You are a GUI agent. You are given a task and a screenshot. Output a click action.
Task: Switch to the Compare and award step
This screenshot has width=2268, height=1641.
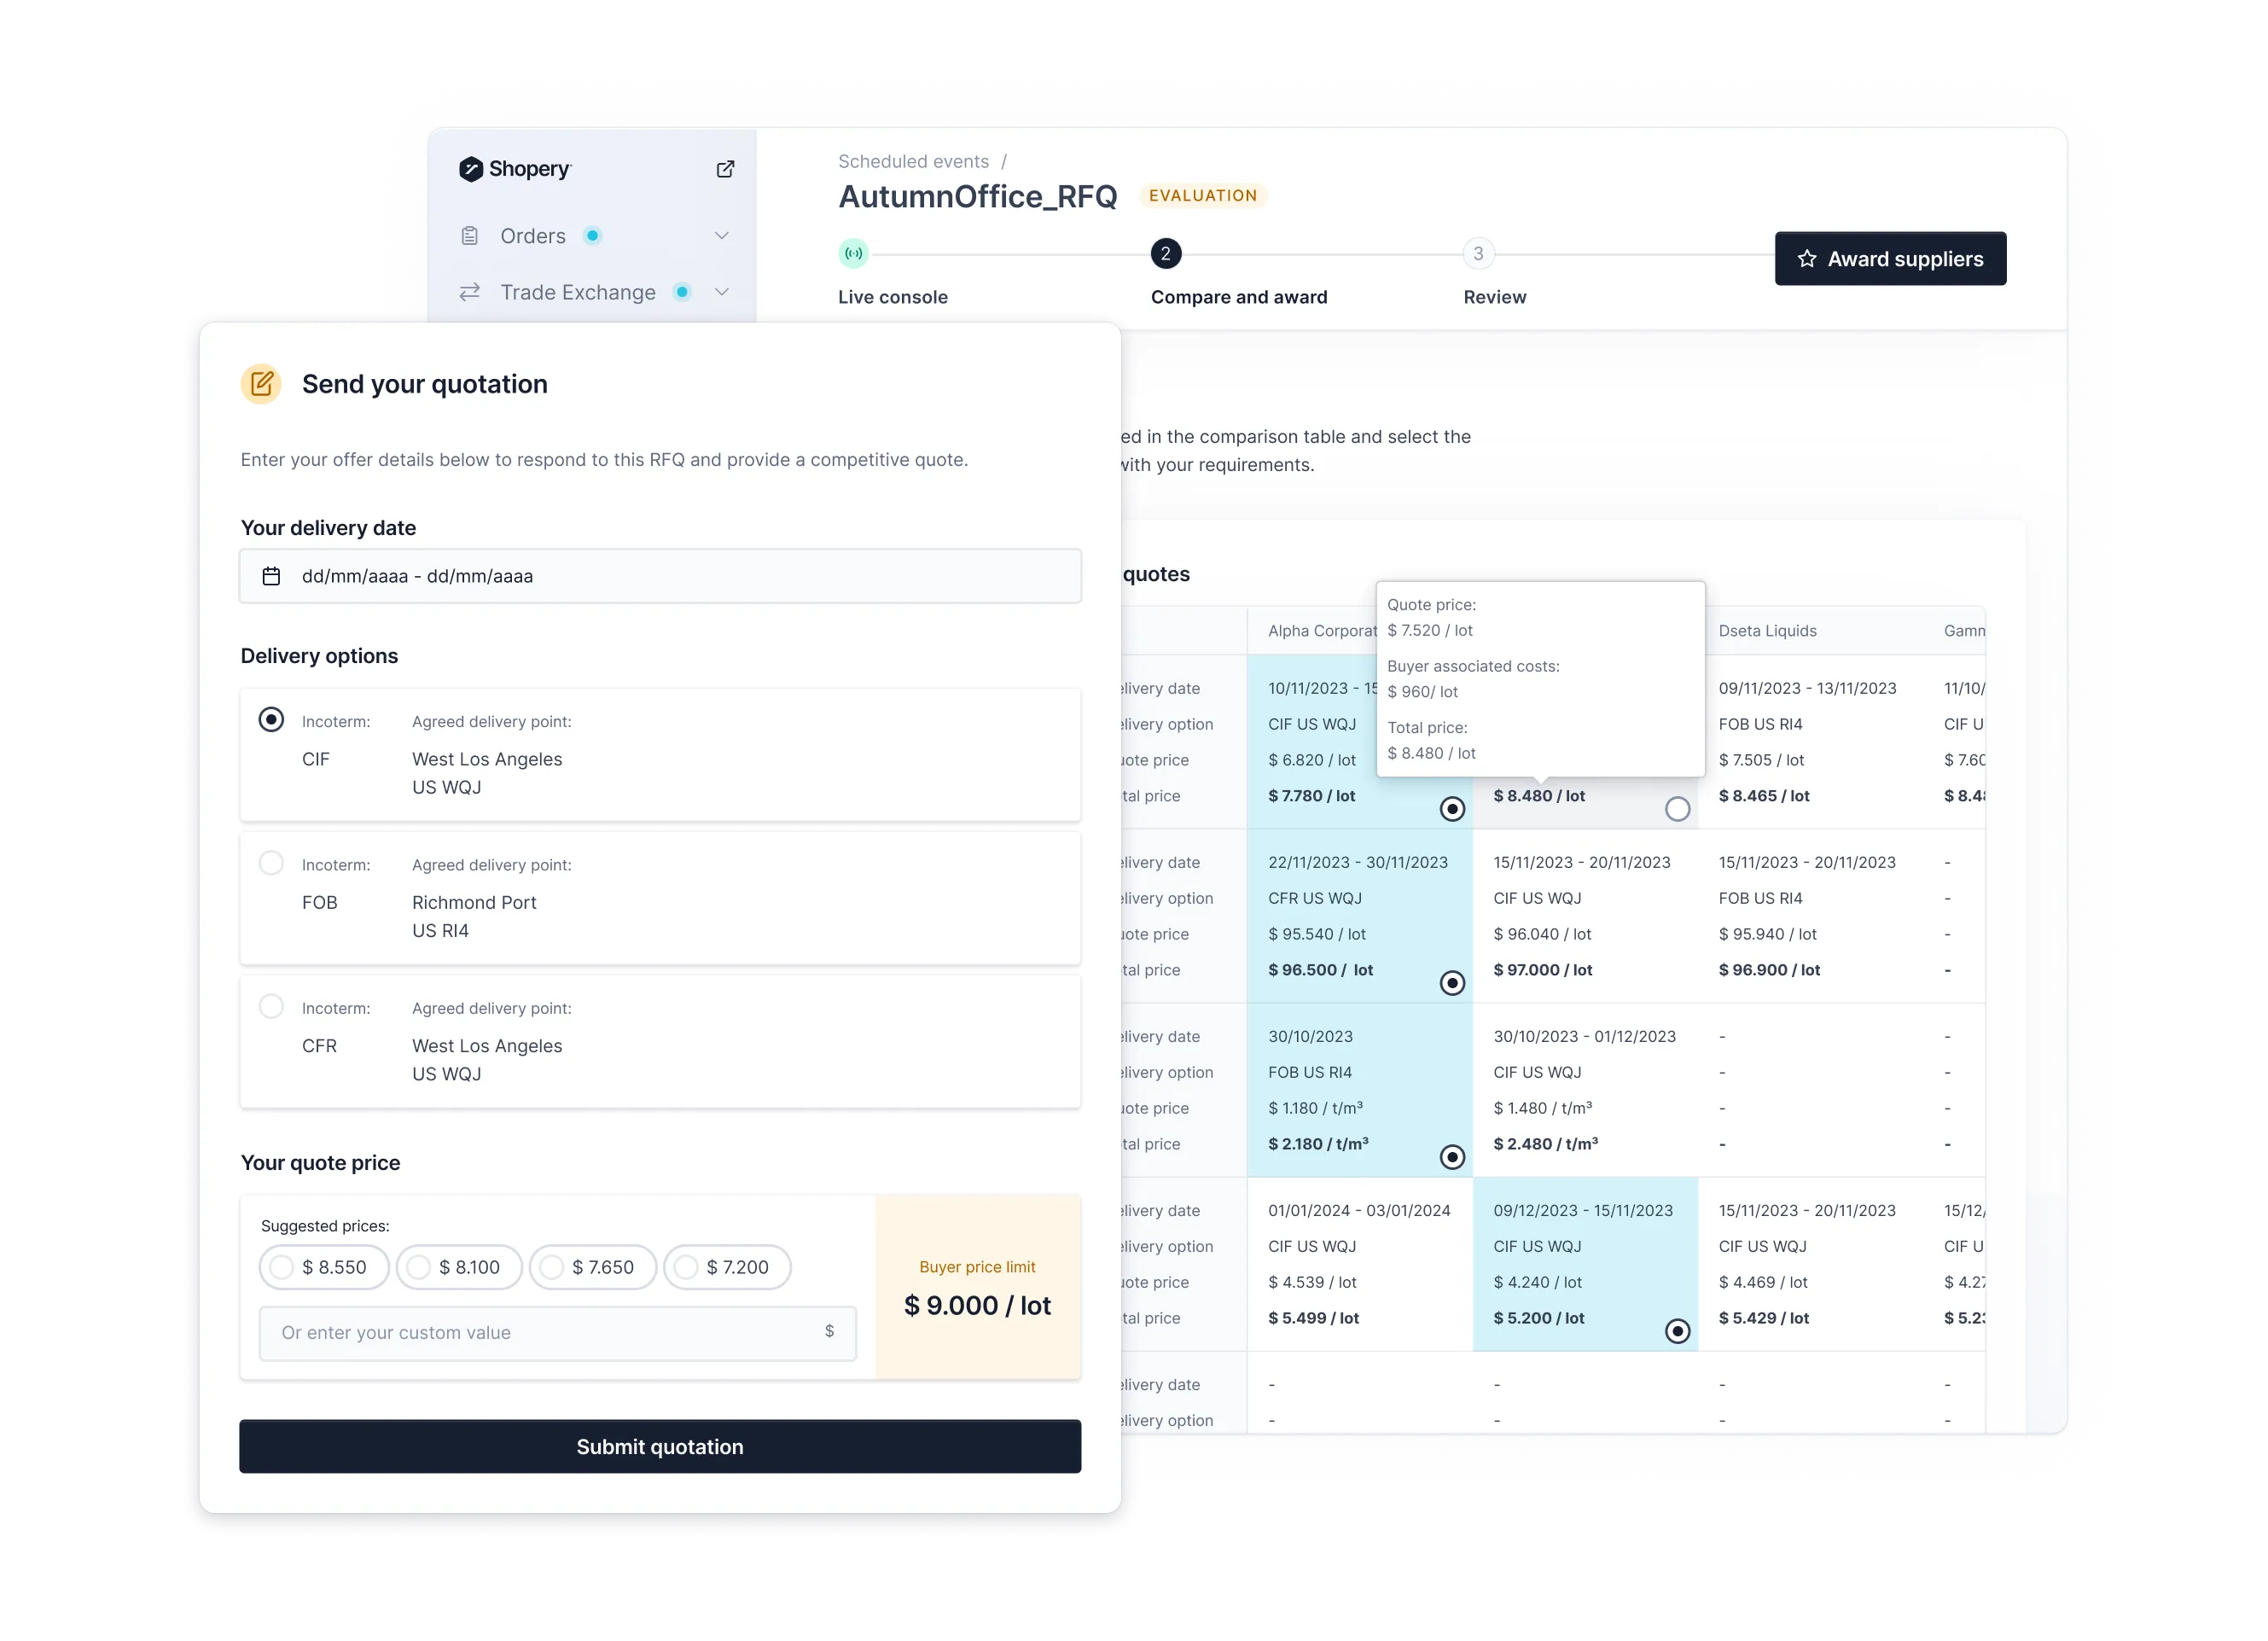click(x=1239, y=296)
